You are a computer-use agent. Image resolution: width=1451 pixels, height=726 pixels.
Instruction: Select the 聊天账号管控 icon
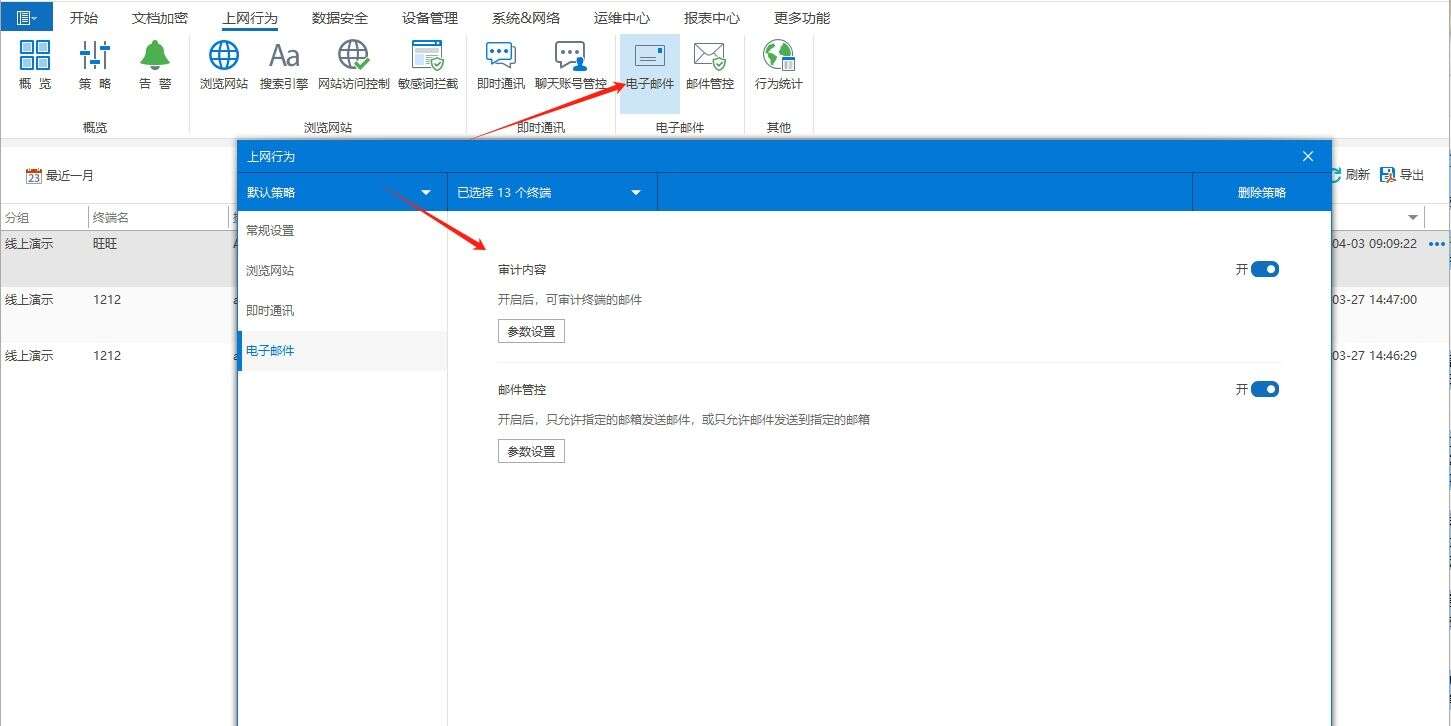coord(570,65)
